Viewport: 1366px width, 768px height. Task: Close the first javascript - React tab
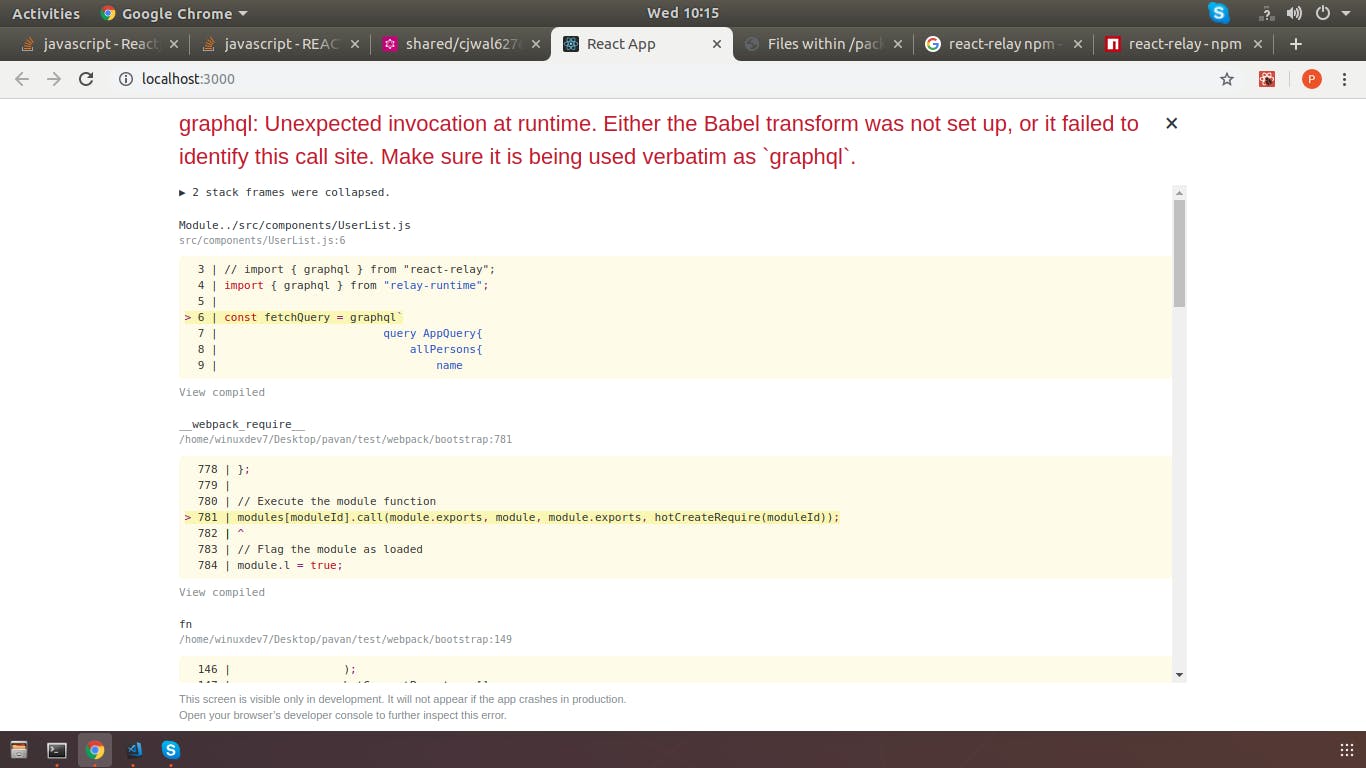pyautogui.click(x=174, y=44)
